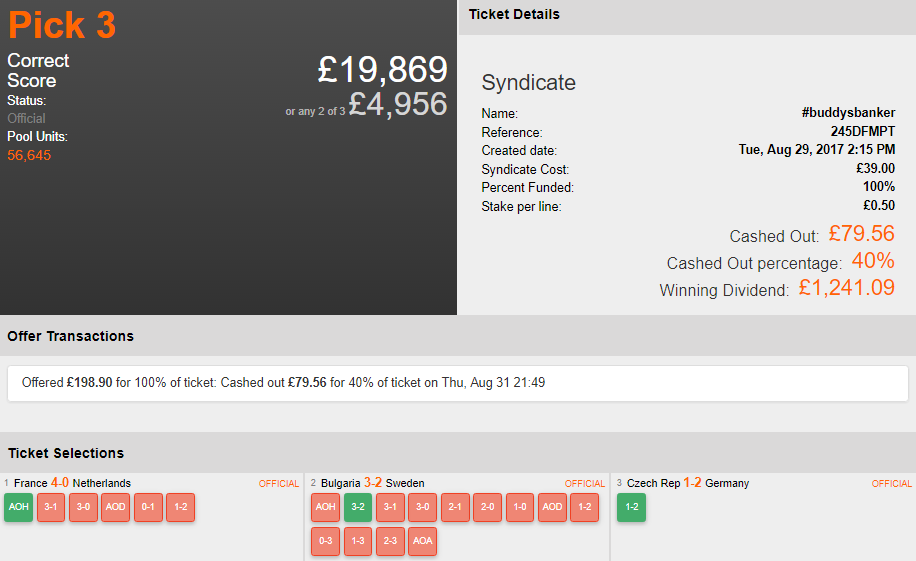Click the Ticket Details header
This screenshot has width=916, height=561.
coord(514,15)
